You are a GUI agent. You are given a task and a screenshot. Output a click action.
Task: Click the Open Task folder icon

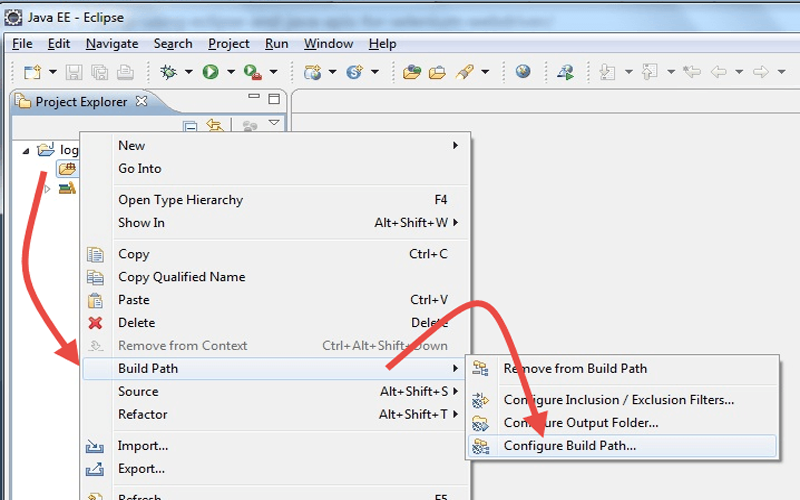point(437,72)
